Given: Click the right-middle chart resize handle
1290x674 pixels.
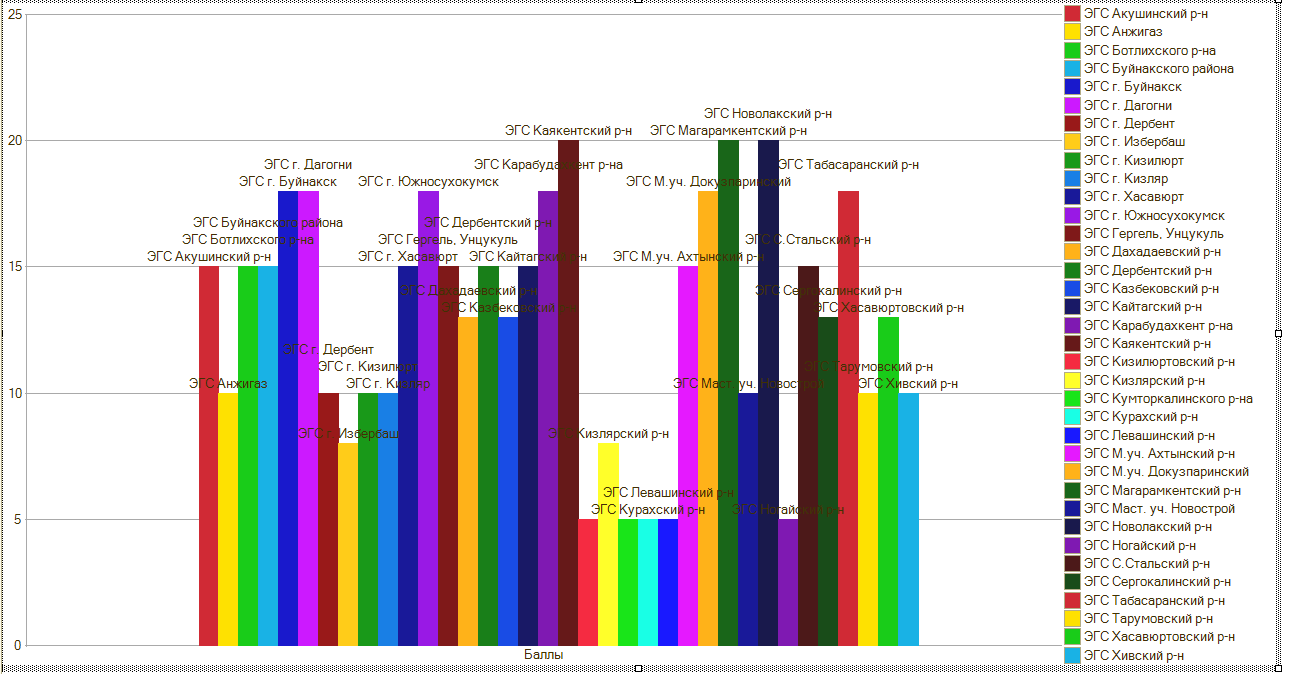Looking at the screenshot, I should coord(1278,333).
